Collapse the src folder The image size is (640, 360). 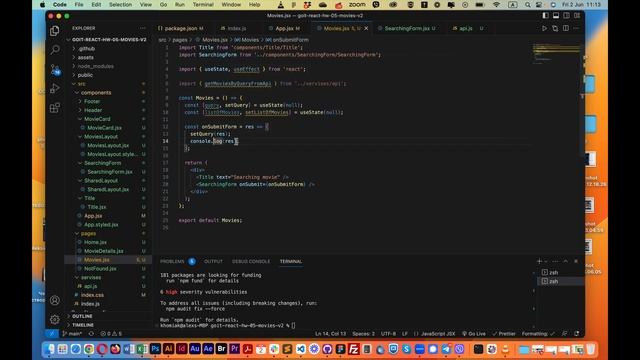coord(82,84)
